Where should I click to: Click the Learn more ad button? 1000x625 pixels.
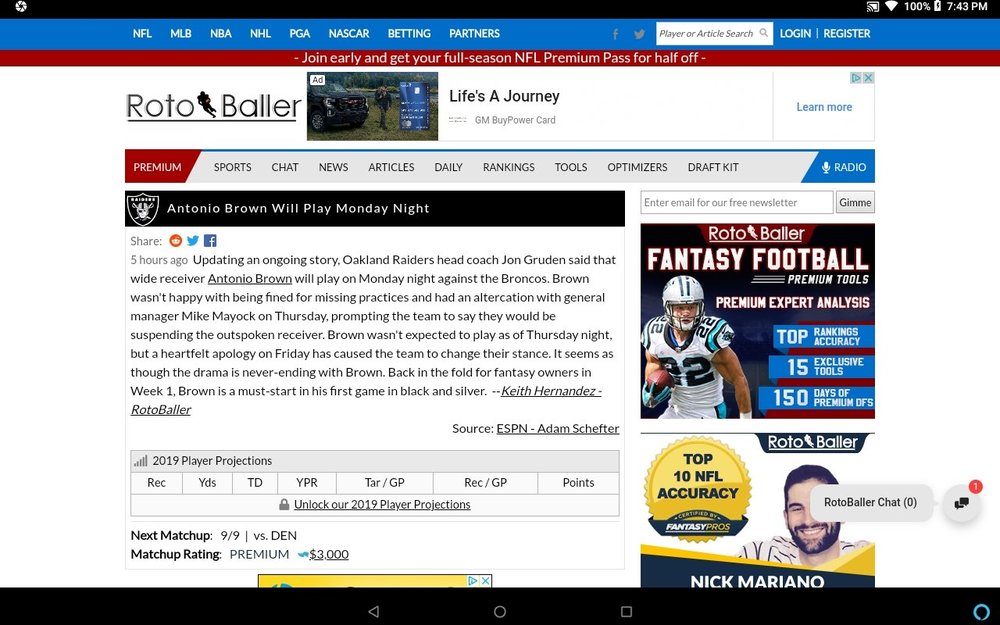(x=824, y=107)
